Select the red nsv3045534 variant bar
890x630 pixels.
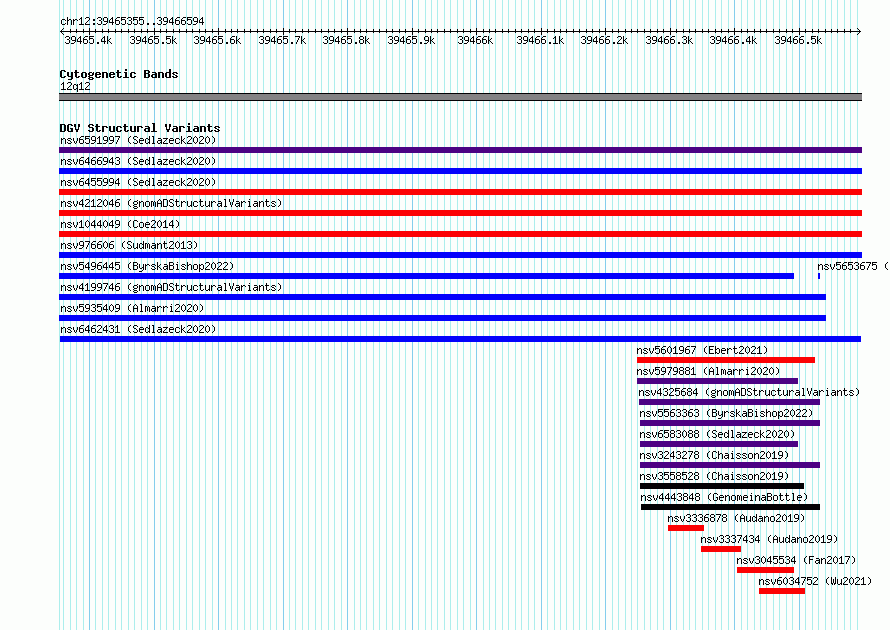coord(766,570)
